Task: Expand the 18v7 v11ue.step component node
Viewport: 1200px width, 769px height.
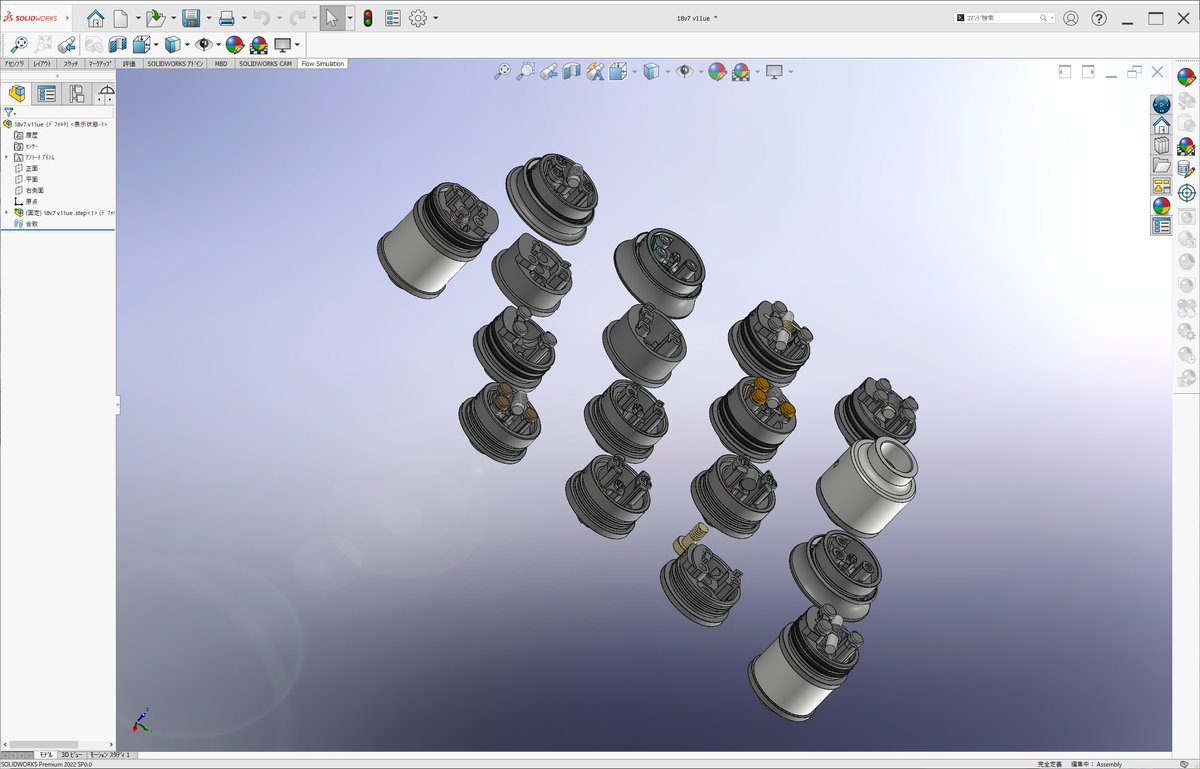Action: pyautogui.click(x=6, y=212)
